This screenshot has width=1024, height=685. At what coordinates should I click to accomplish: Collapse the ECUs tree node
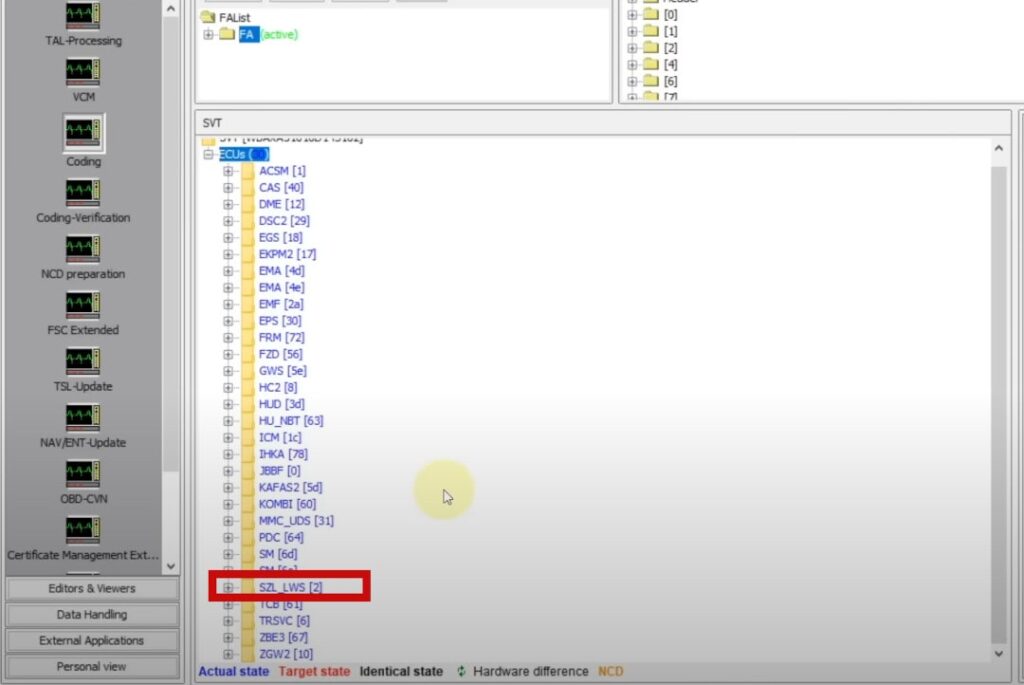tap(210, 154)
